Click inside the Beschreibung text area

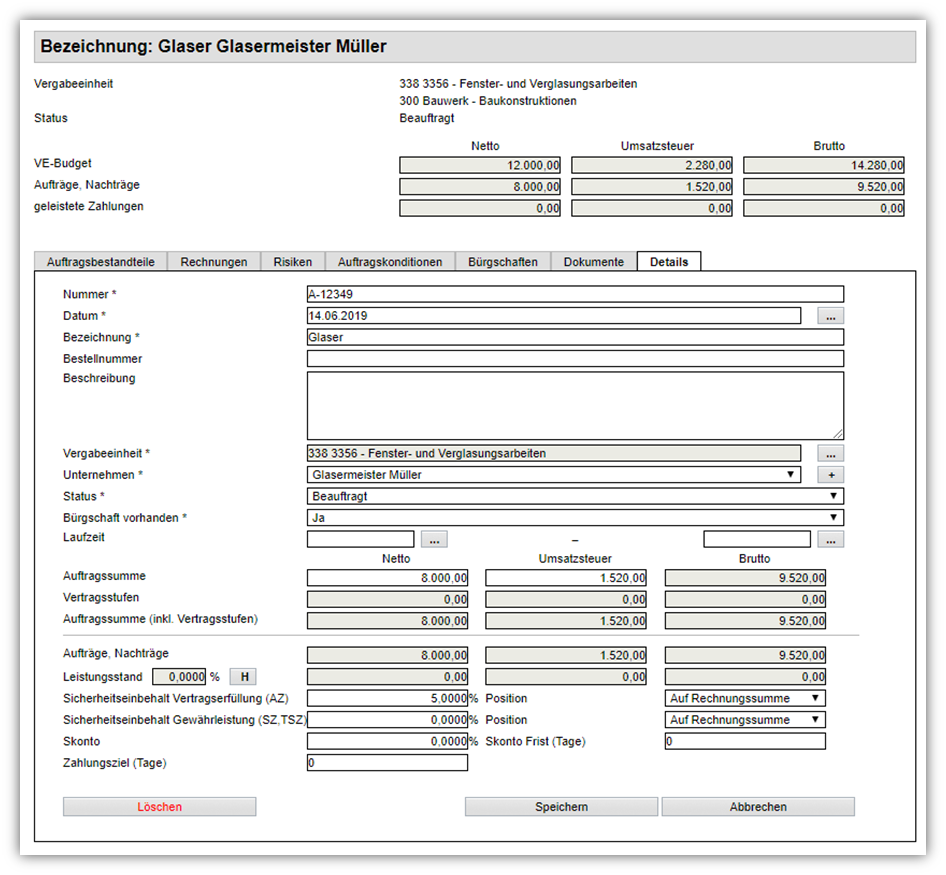coord(575,406)
